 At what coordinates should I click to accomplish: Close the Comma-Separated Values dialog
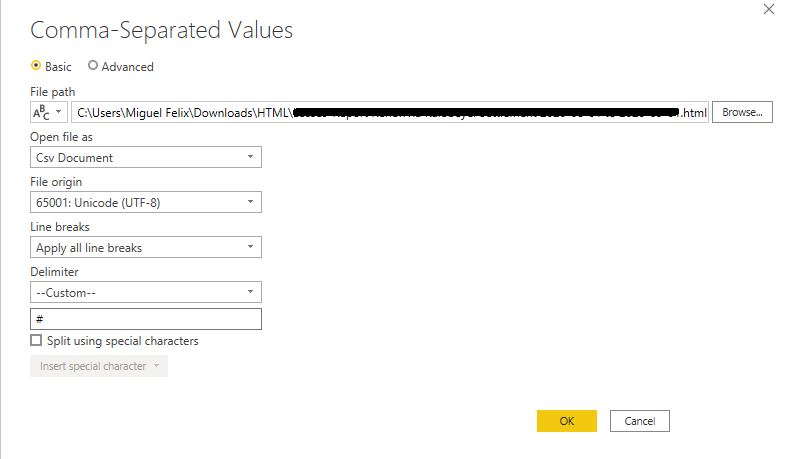pyautogui.click(x=768, y=10)
